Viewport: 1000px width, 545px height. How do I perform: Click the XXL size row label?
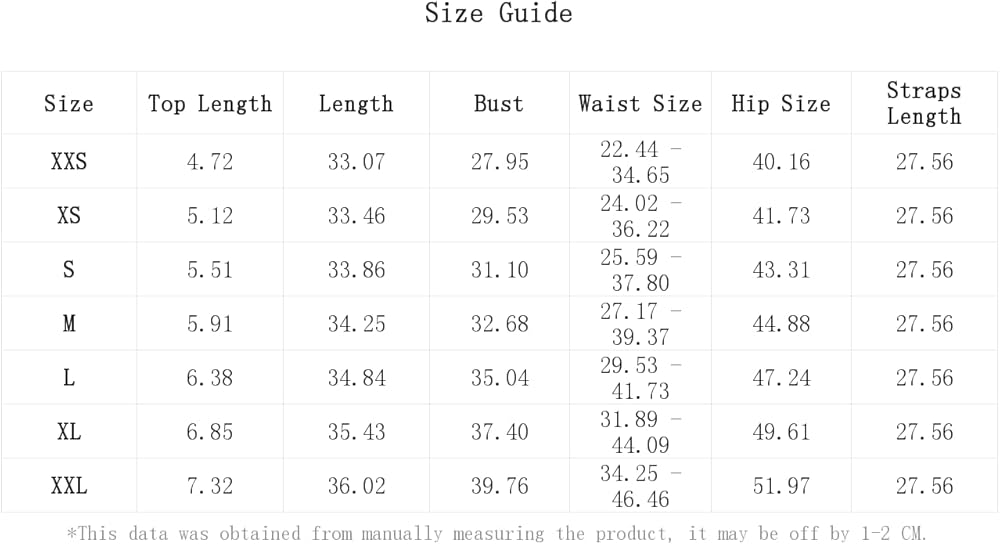click(69, 486)
